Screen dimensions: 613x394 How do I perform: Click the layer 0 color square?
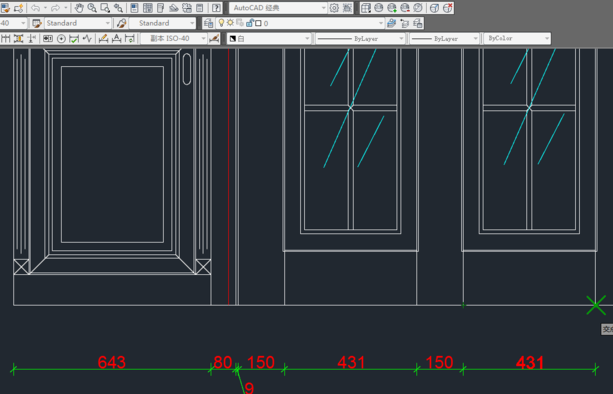258,23
